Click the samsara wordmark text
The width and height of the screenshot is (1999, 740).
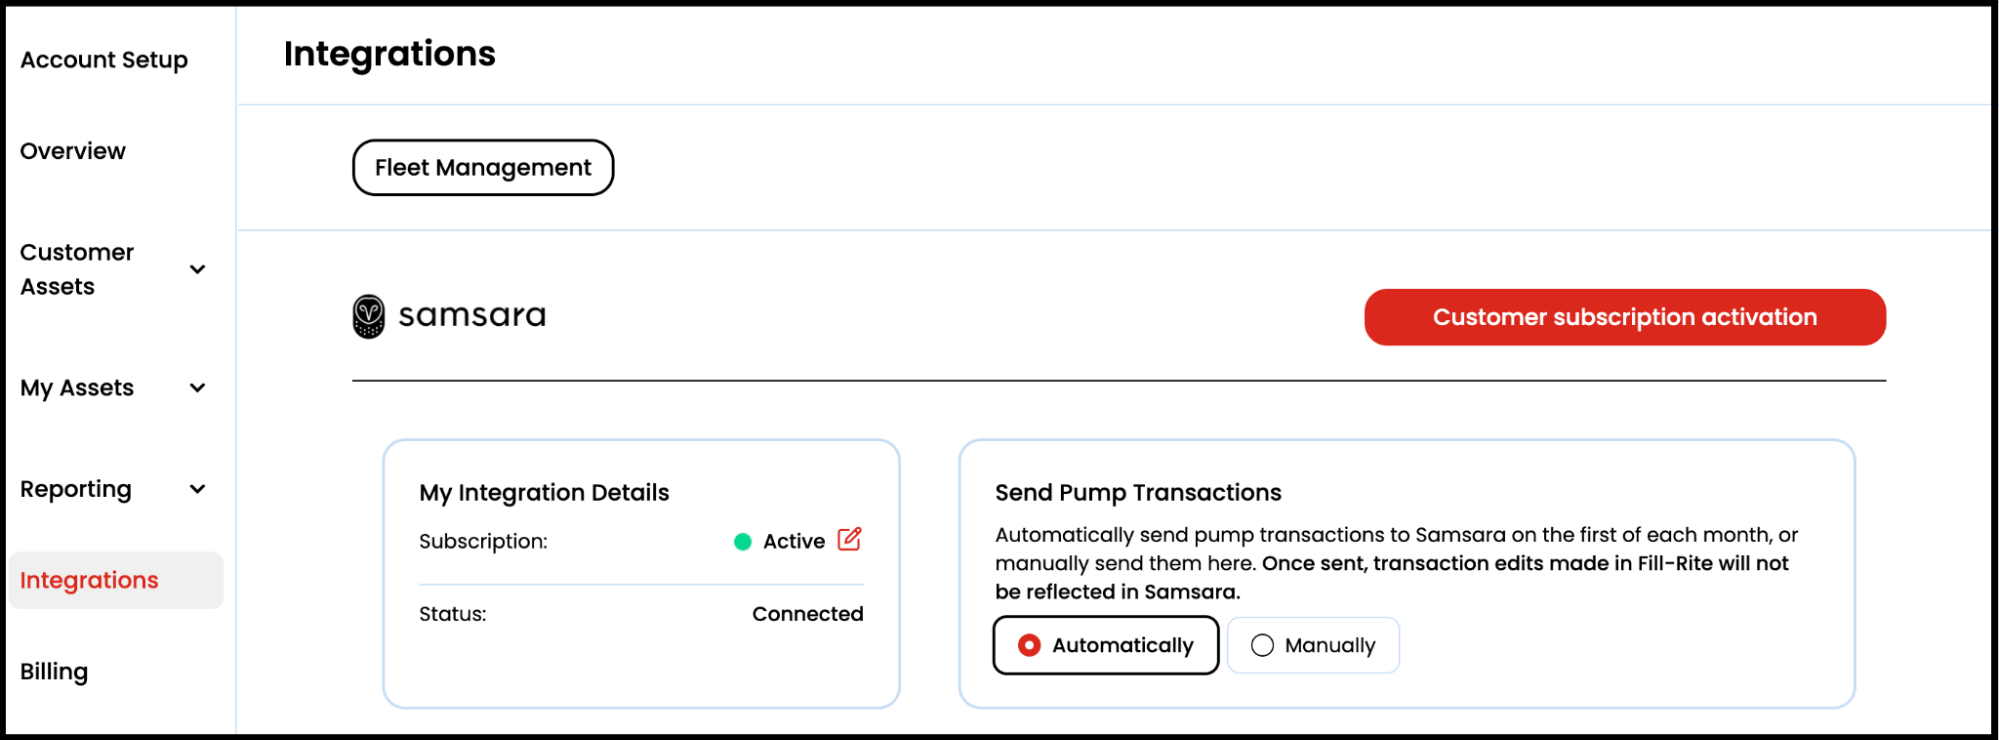pyautogui.click(x=472, y=316)
